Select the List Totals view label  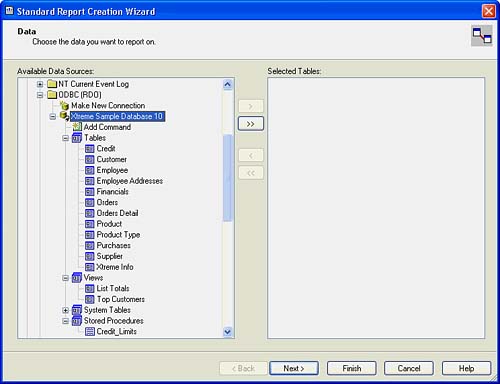click(113, 289)
